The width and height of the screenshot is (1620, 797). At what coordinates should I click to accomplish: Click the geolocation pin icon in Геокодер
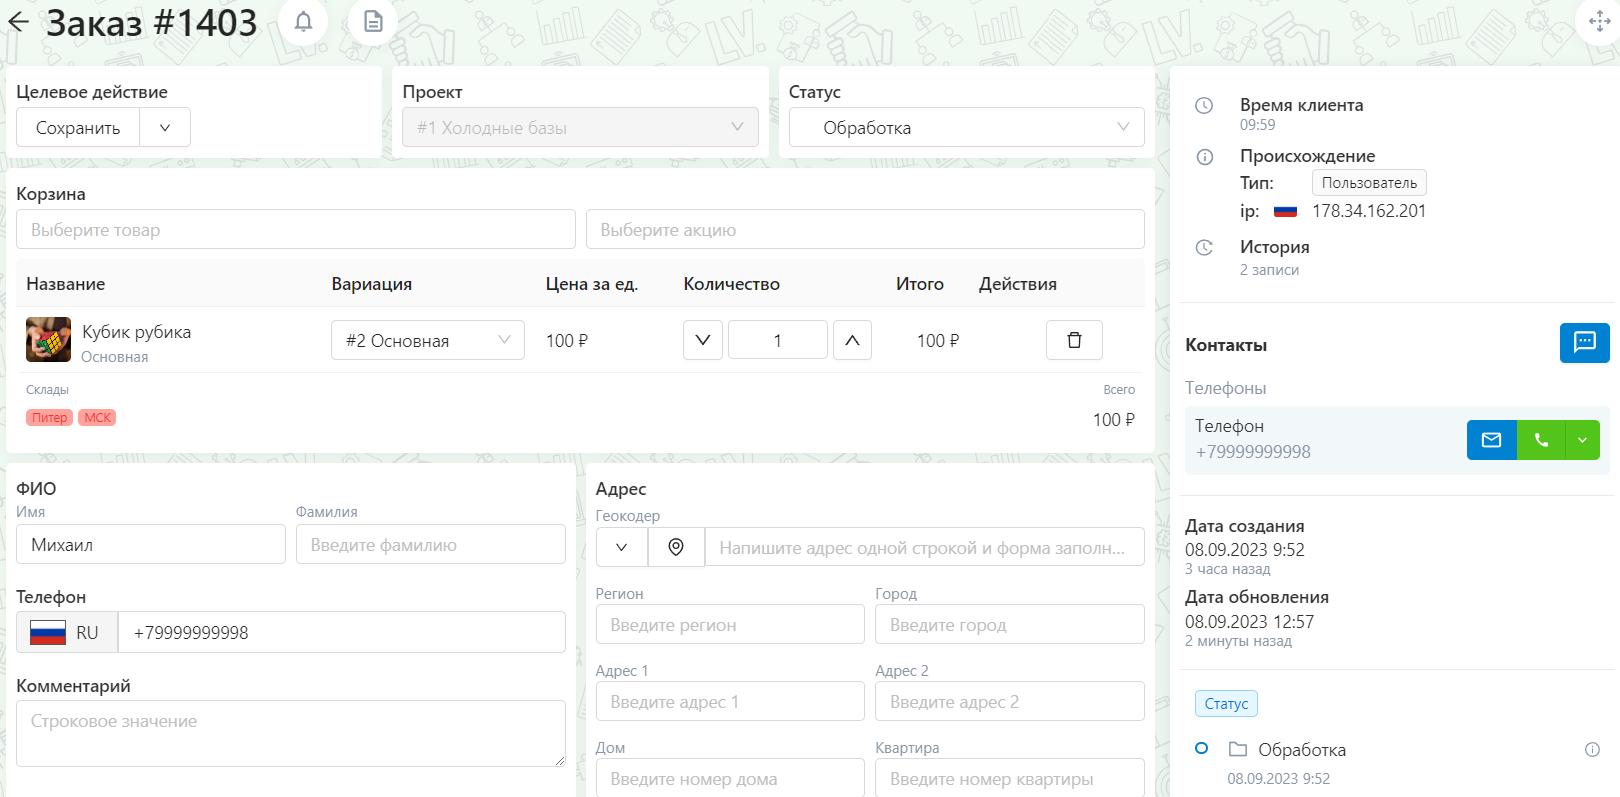[x=676, y=547]
